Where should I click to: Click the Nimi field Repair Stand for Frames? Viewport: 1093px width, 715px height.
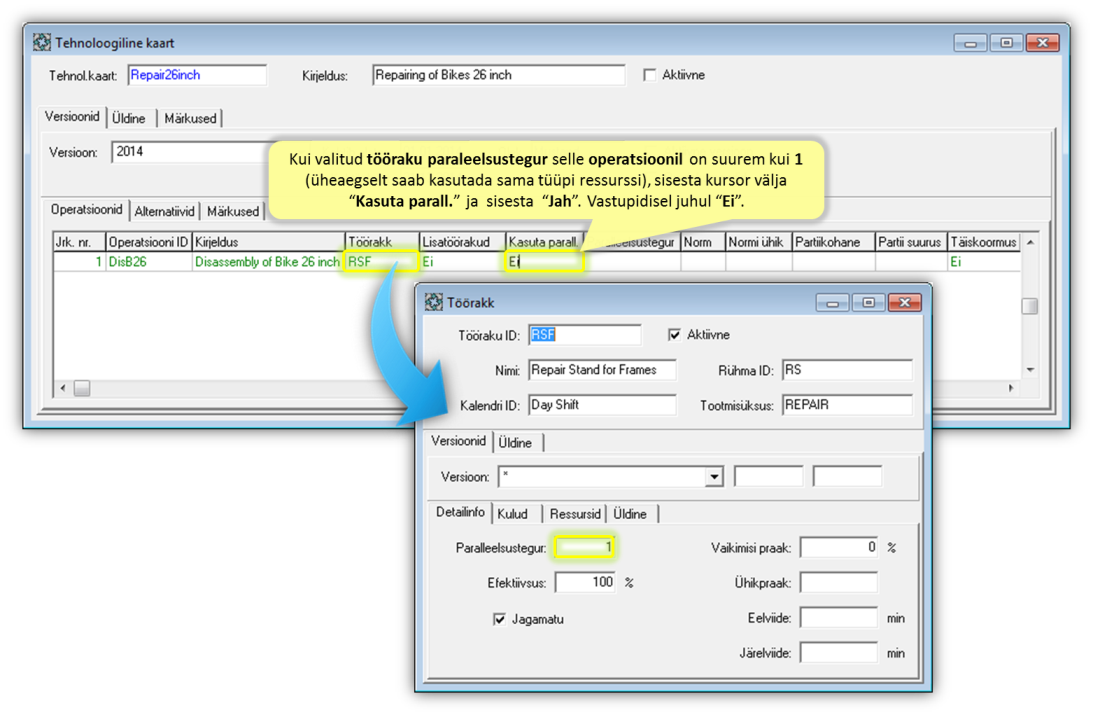click(x=602, y=370)
